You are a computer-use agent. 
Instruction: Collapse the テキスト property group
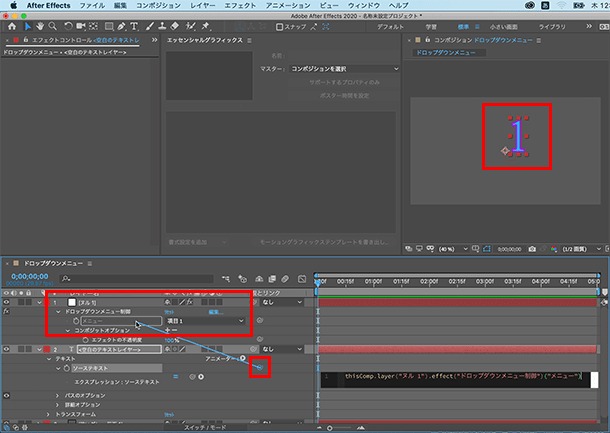[x=49, y=359]
